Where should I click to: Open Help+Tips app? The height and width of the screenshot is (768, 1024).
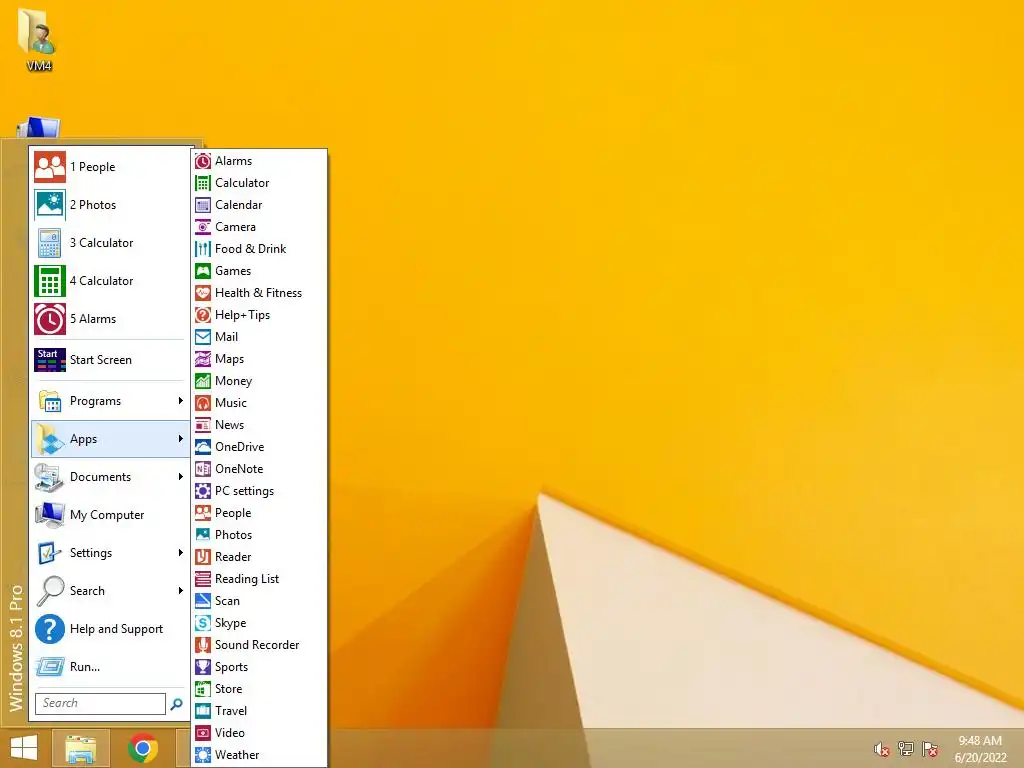259,315
